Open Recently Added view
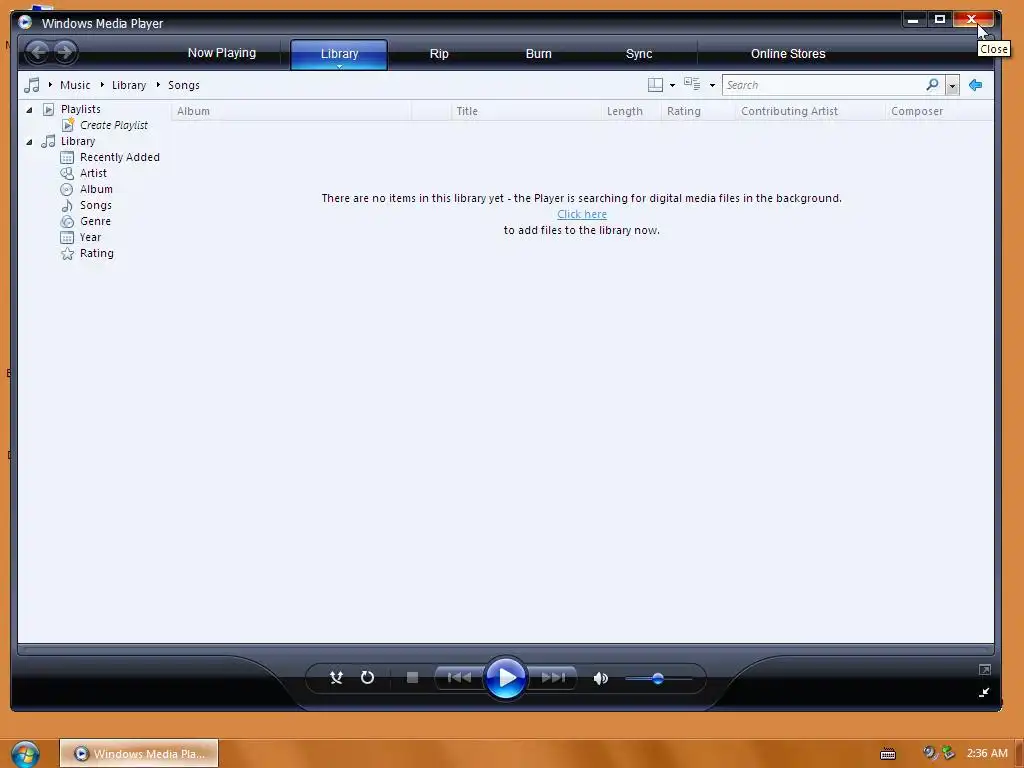This screenshot has width=1024, height=768. (120, 157)
